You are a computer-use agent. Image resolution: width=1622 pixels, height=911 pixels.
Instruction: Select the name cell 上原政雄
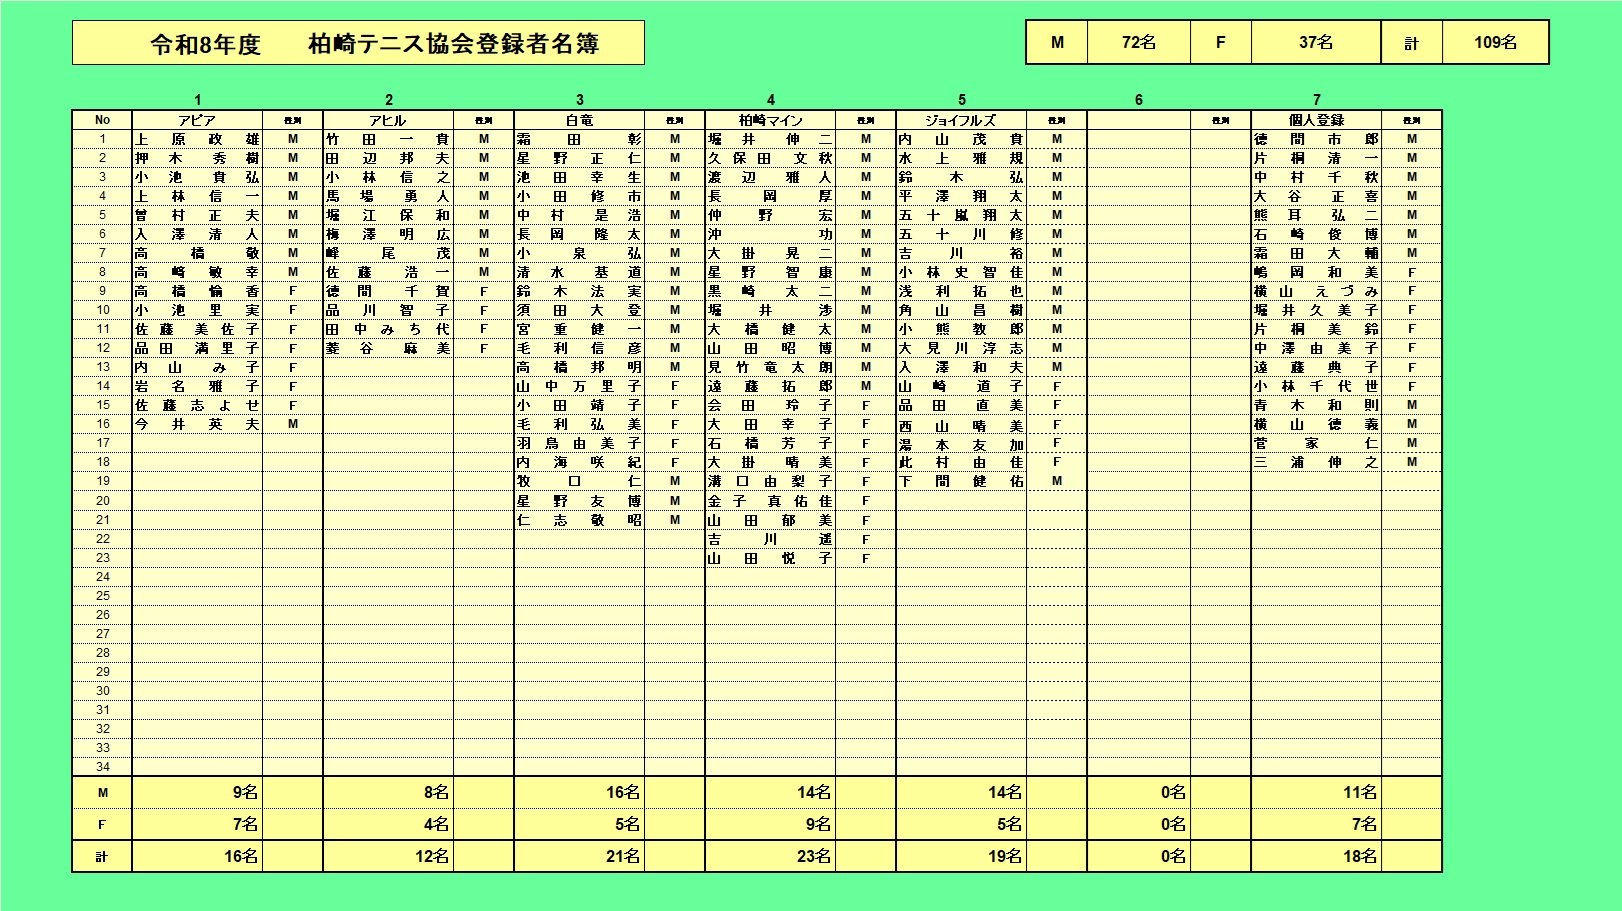coord(197,139)
